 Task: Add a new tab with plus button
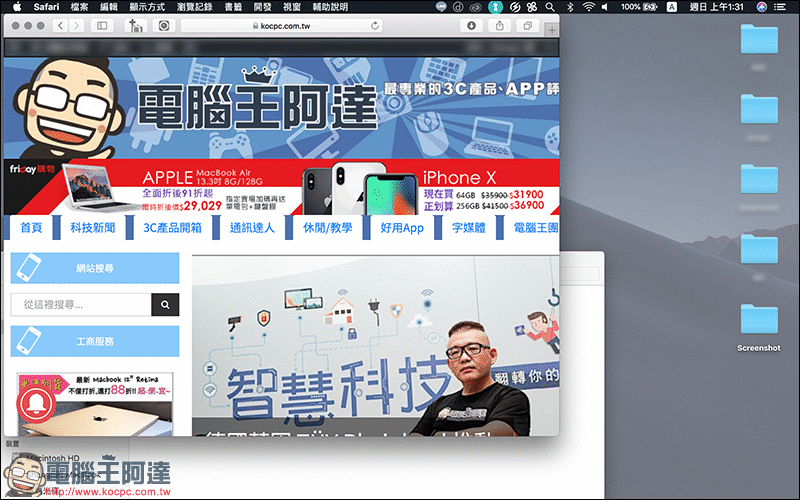click(552, 30)
